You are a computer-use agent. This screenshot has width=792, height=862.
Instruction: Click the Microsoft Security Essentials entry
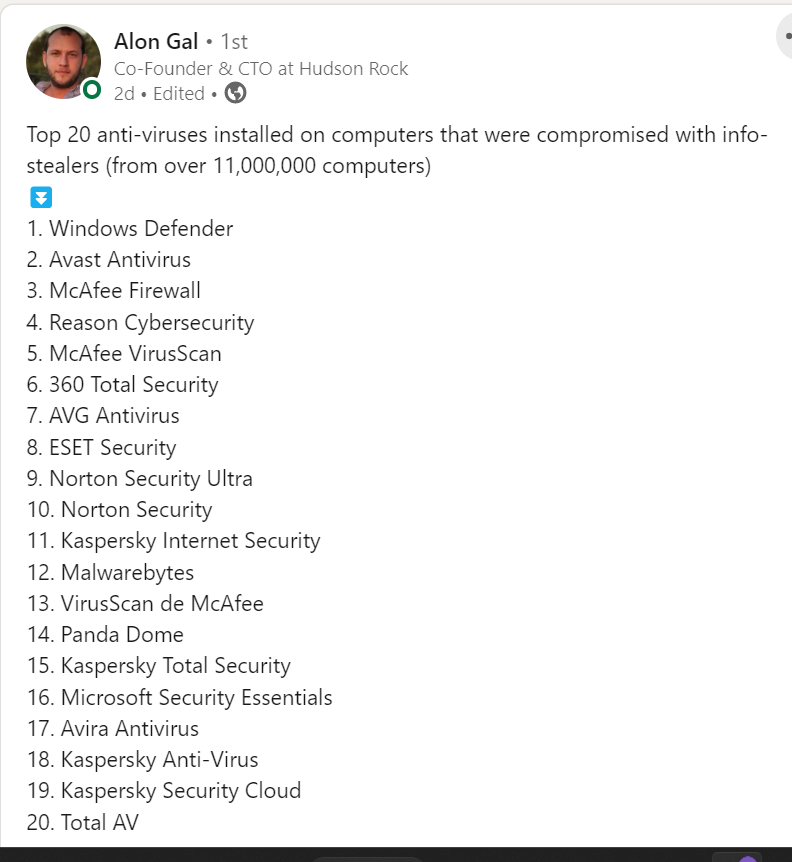point(180,697)
